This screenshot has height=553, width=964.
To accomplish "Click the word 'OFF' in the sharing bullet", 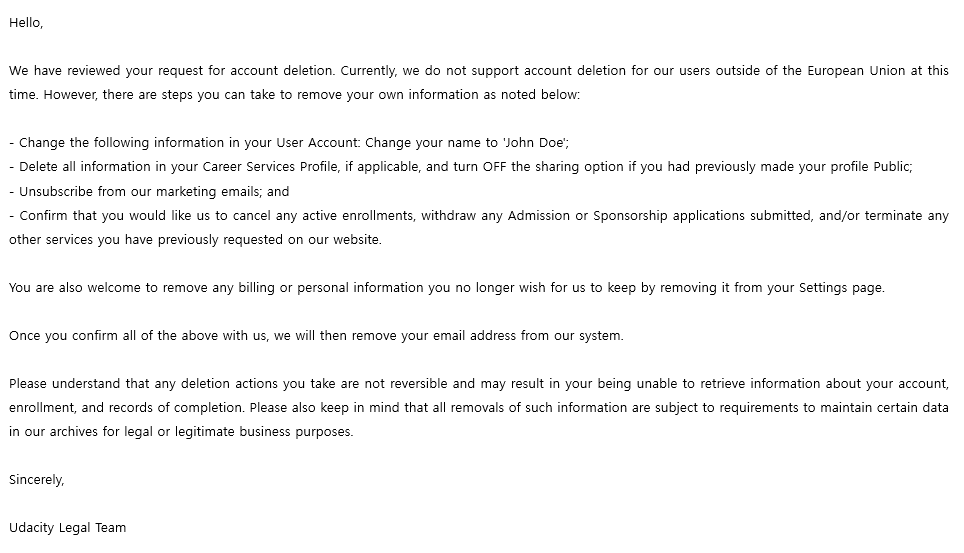I will click(494, 167).
